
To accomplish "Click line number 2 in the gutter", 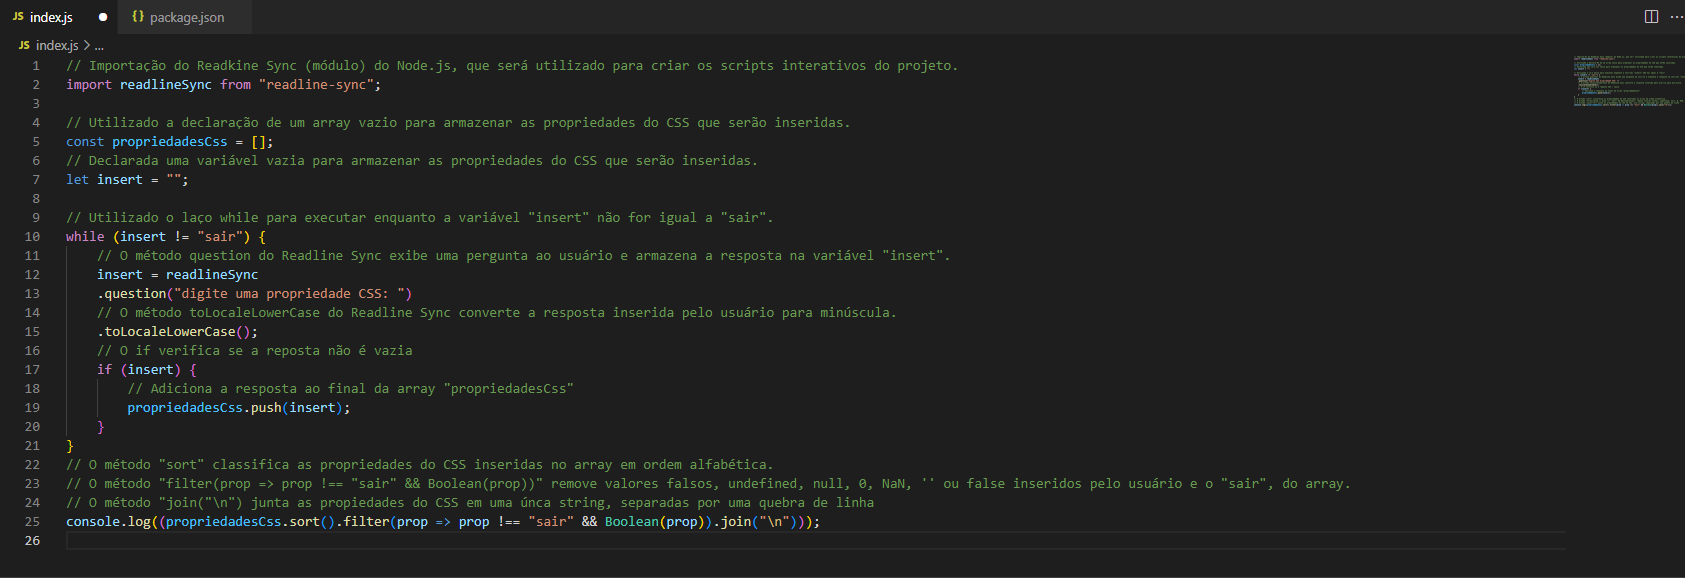I will pyautogui.click(x=36, y=85).
